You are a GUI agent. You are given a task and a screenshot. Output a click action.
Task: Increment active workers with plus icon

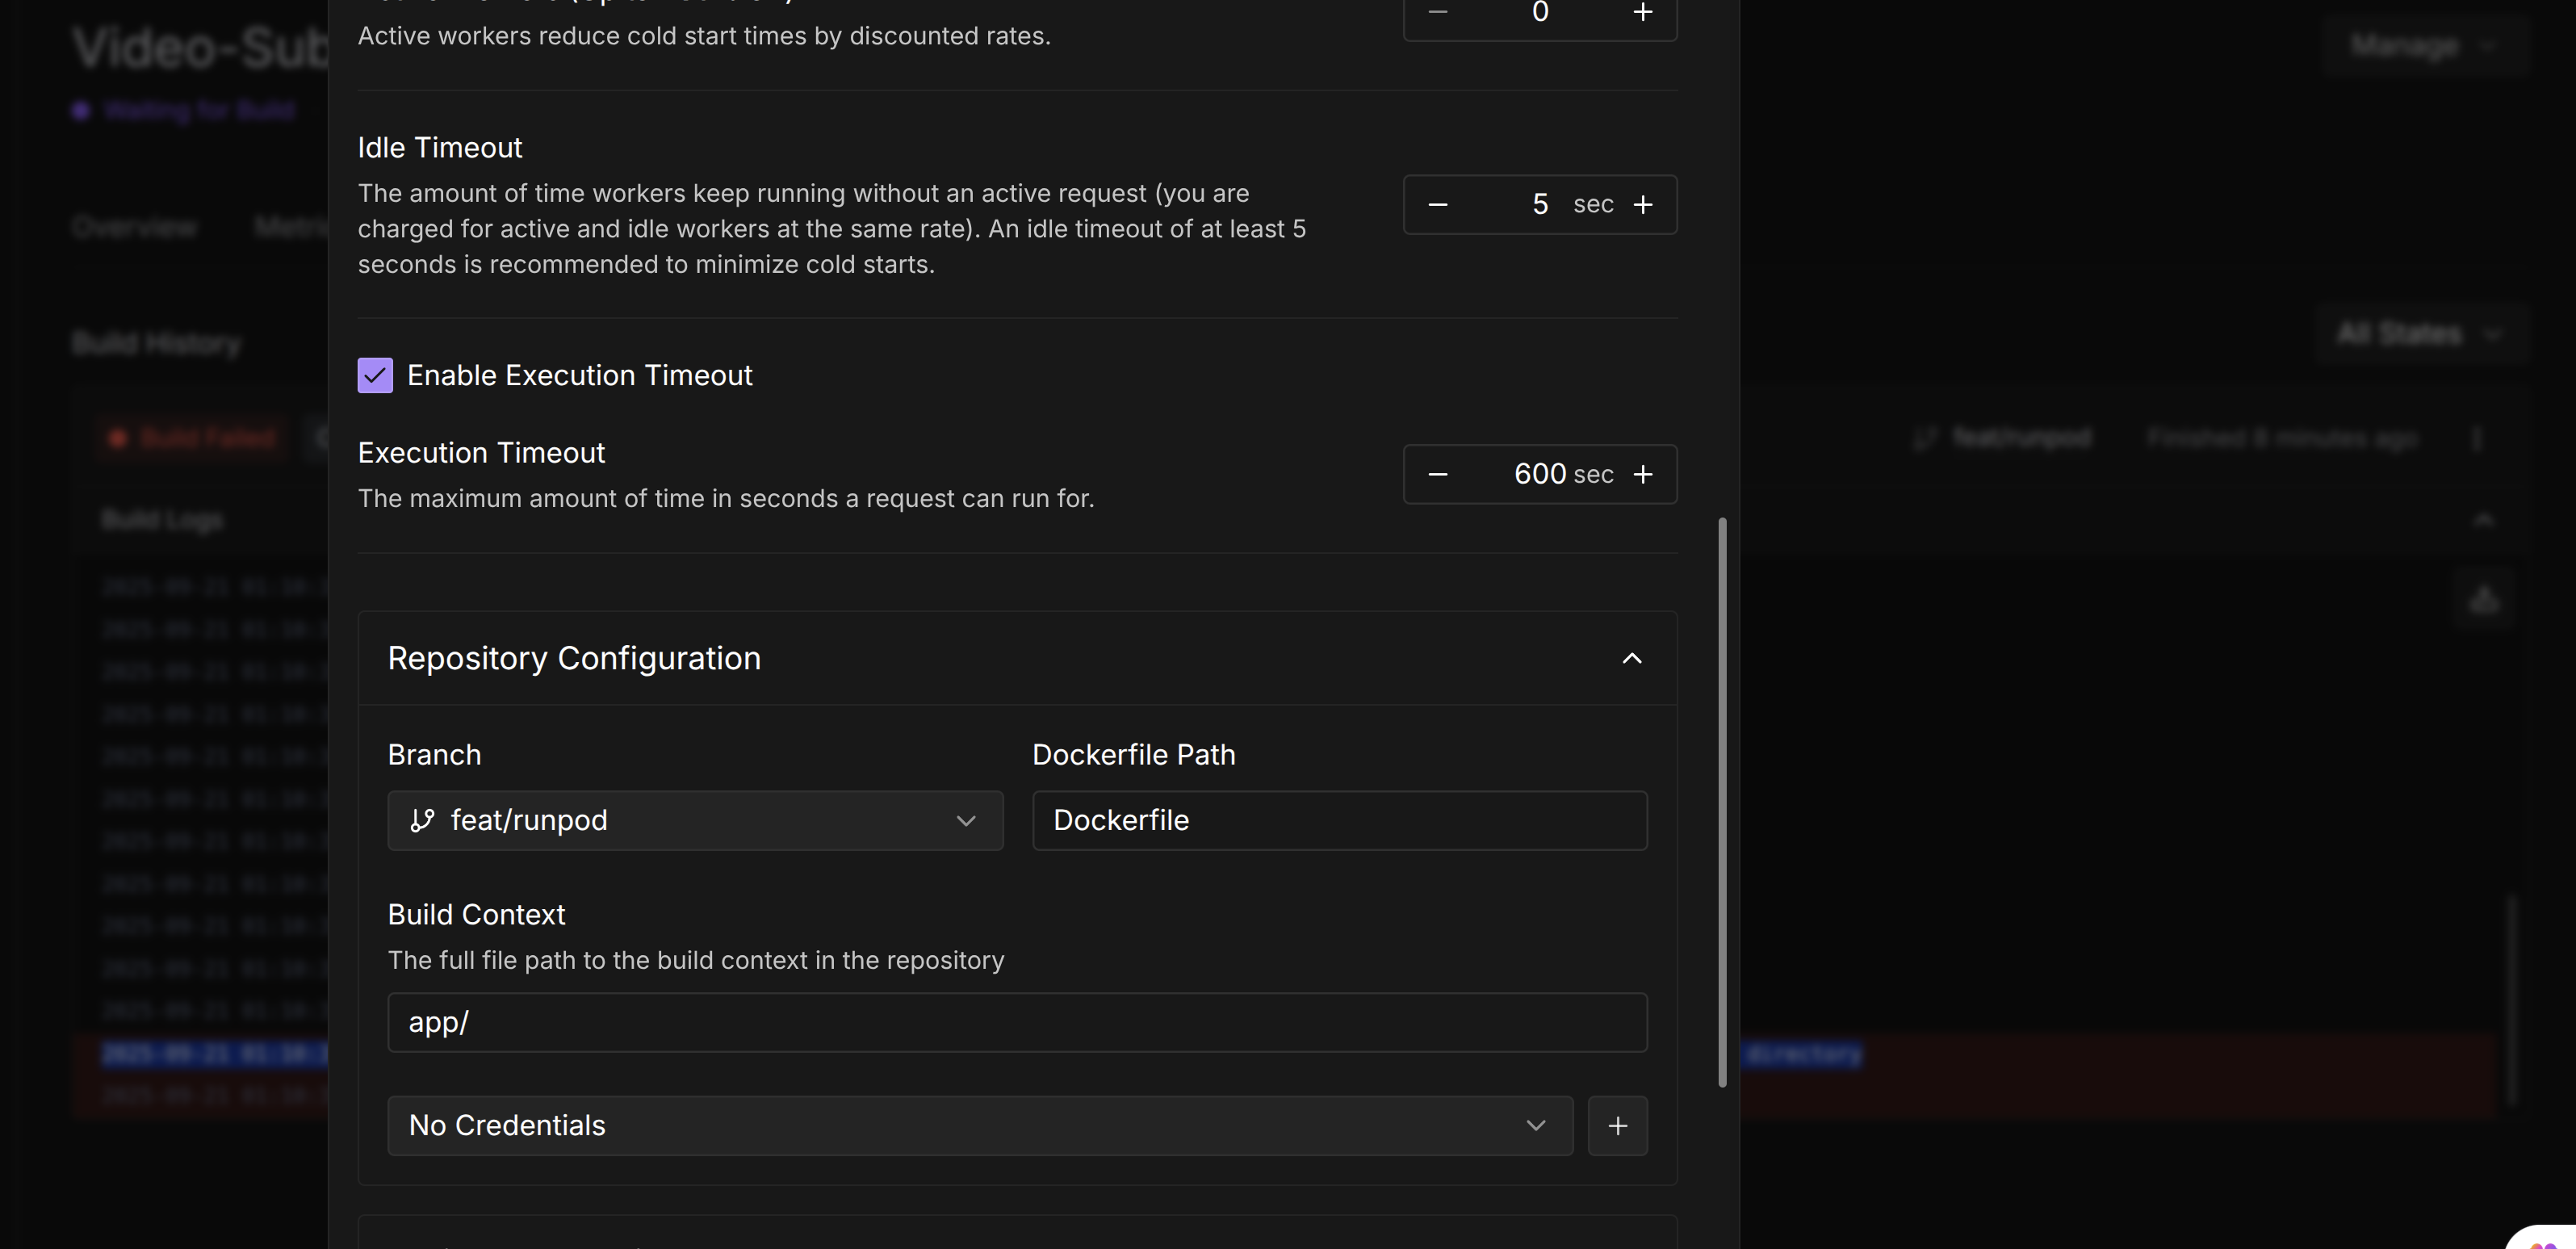pos(1642,12)
